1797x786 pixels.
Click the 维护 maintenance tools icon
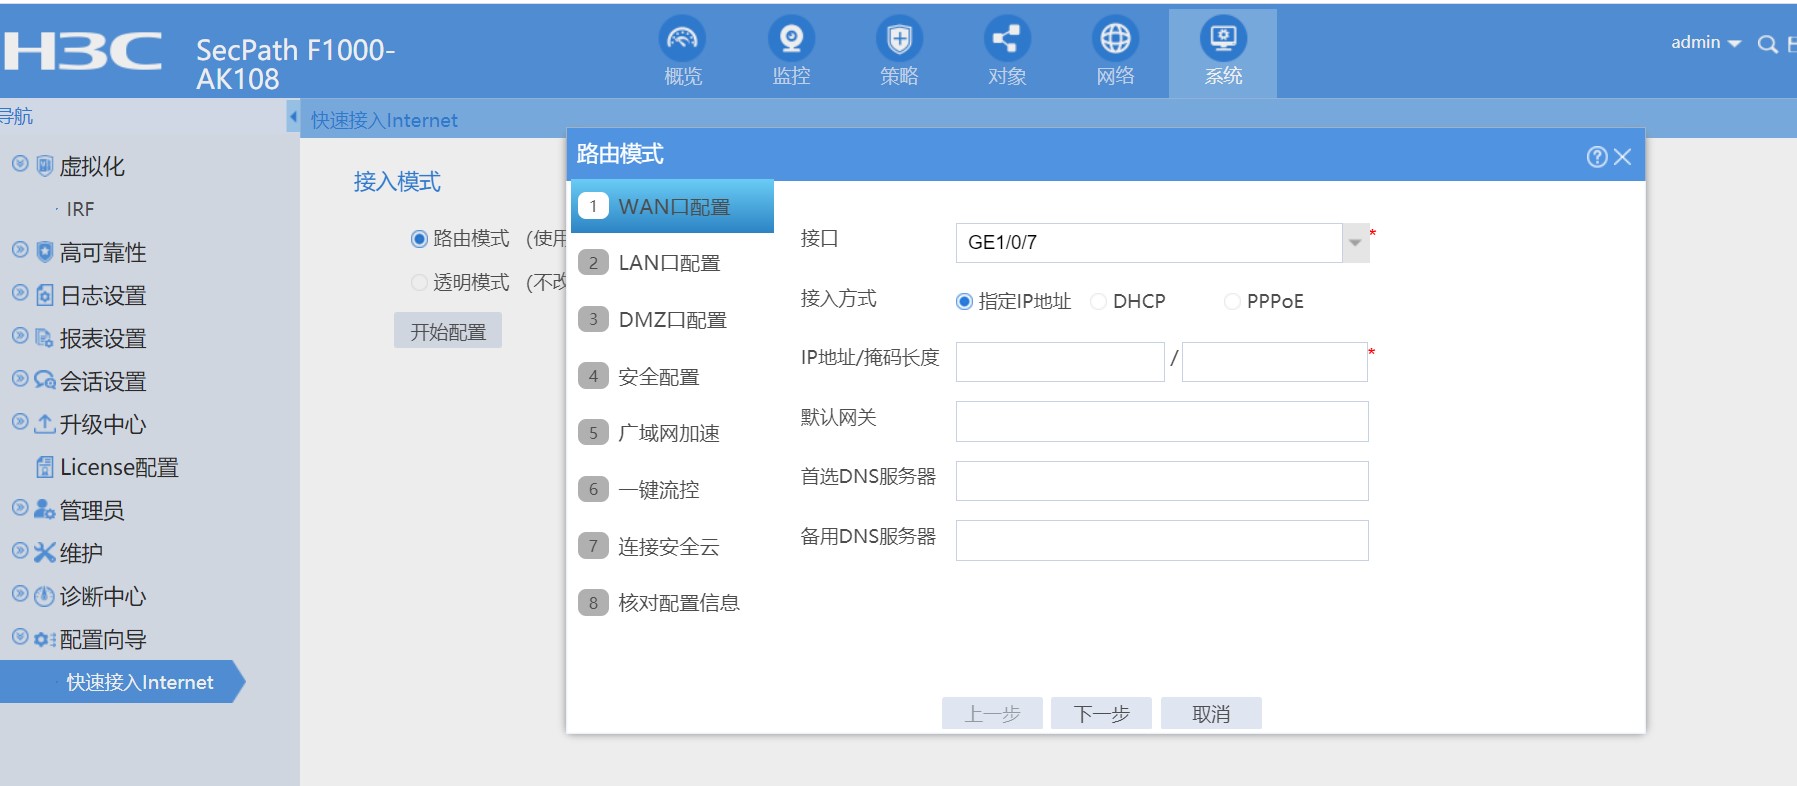pyautogui.click(x=45, y=553)
